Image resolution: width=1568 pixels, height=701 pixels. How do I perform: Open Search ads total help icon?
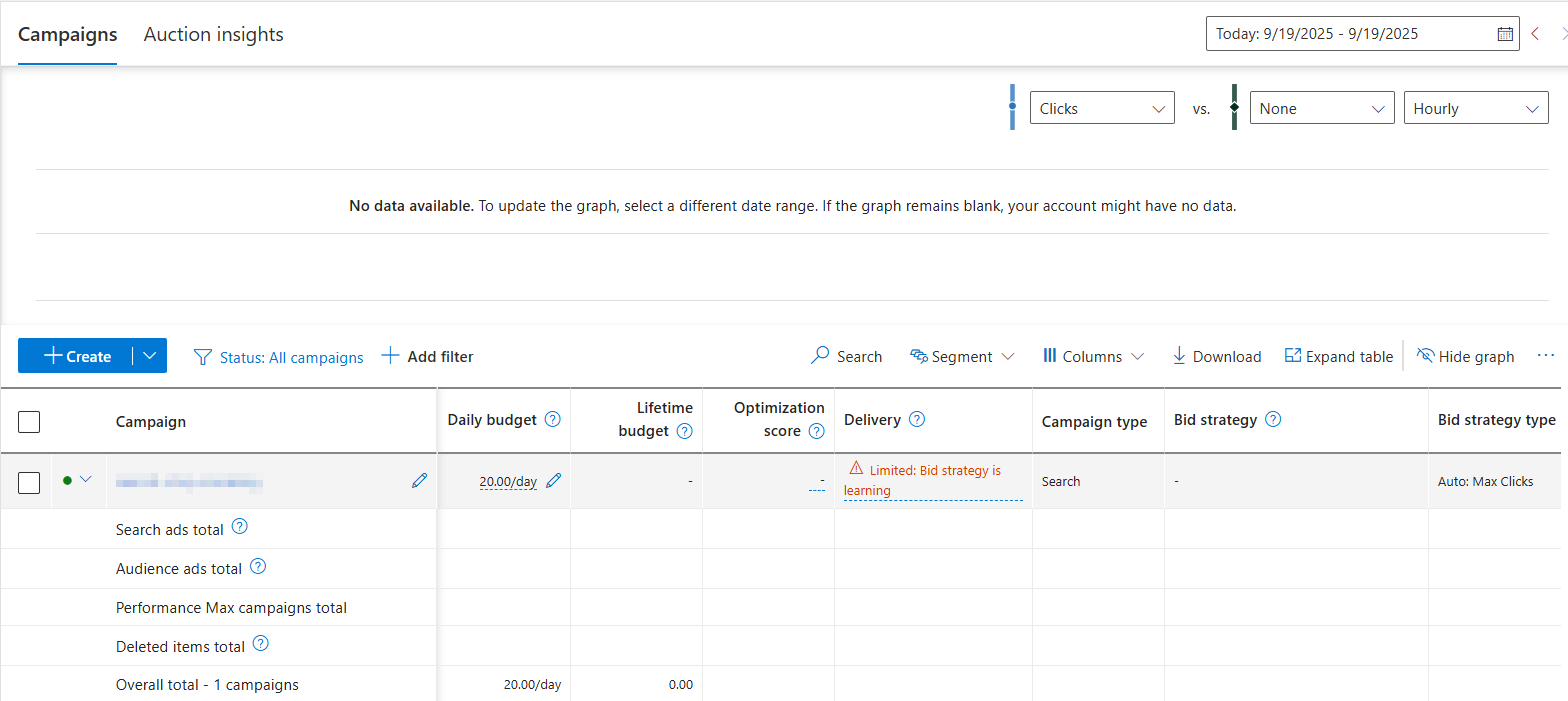(239, 527)
